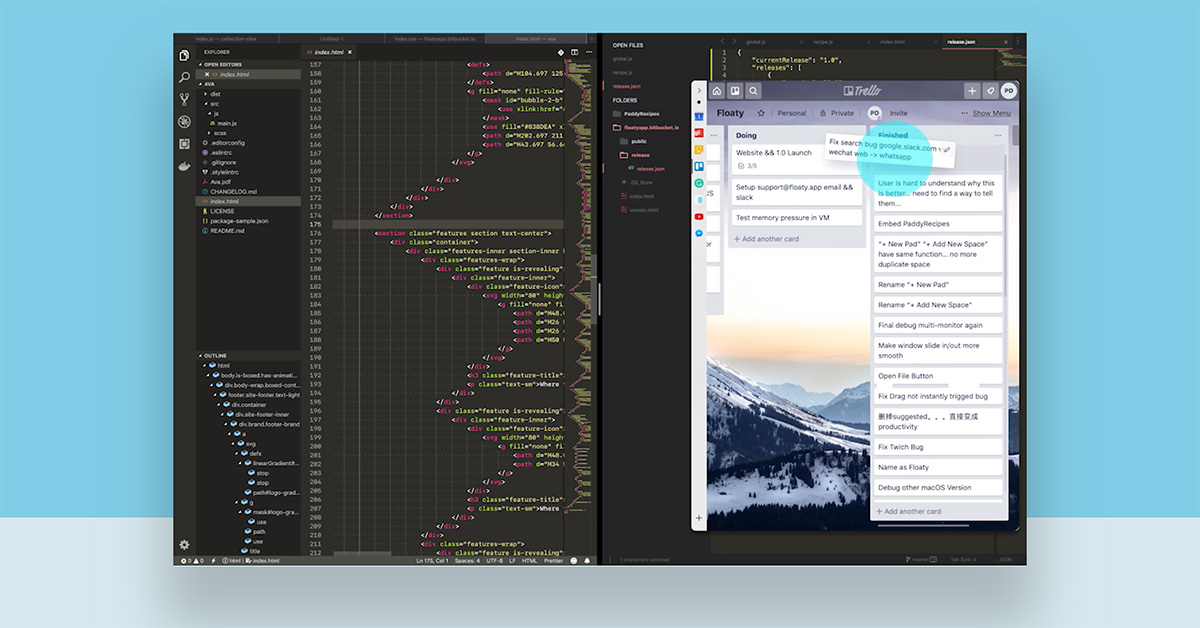Screen dimensions: 1200x628
Task: Click notifications bell in VS Code status bar
Action: 586,561
